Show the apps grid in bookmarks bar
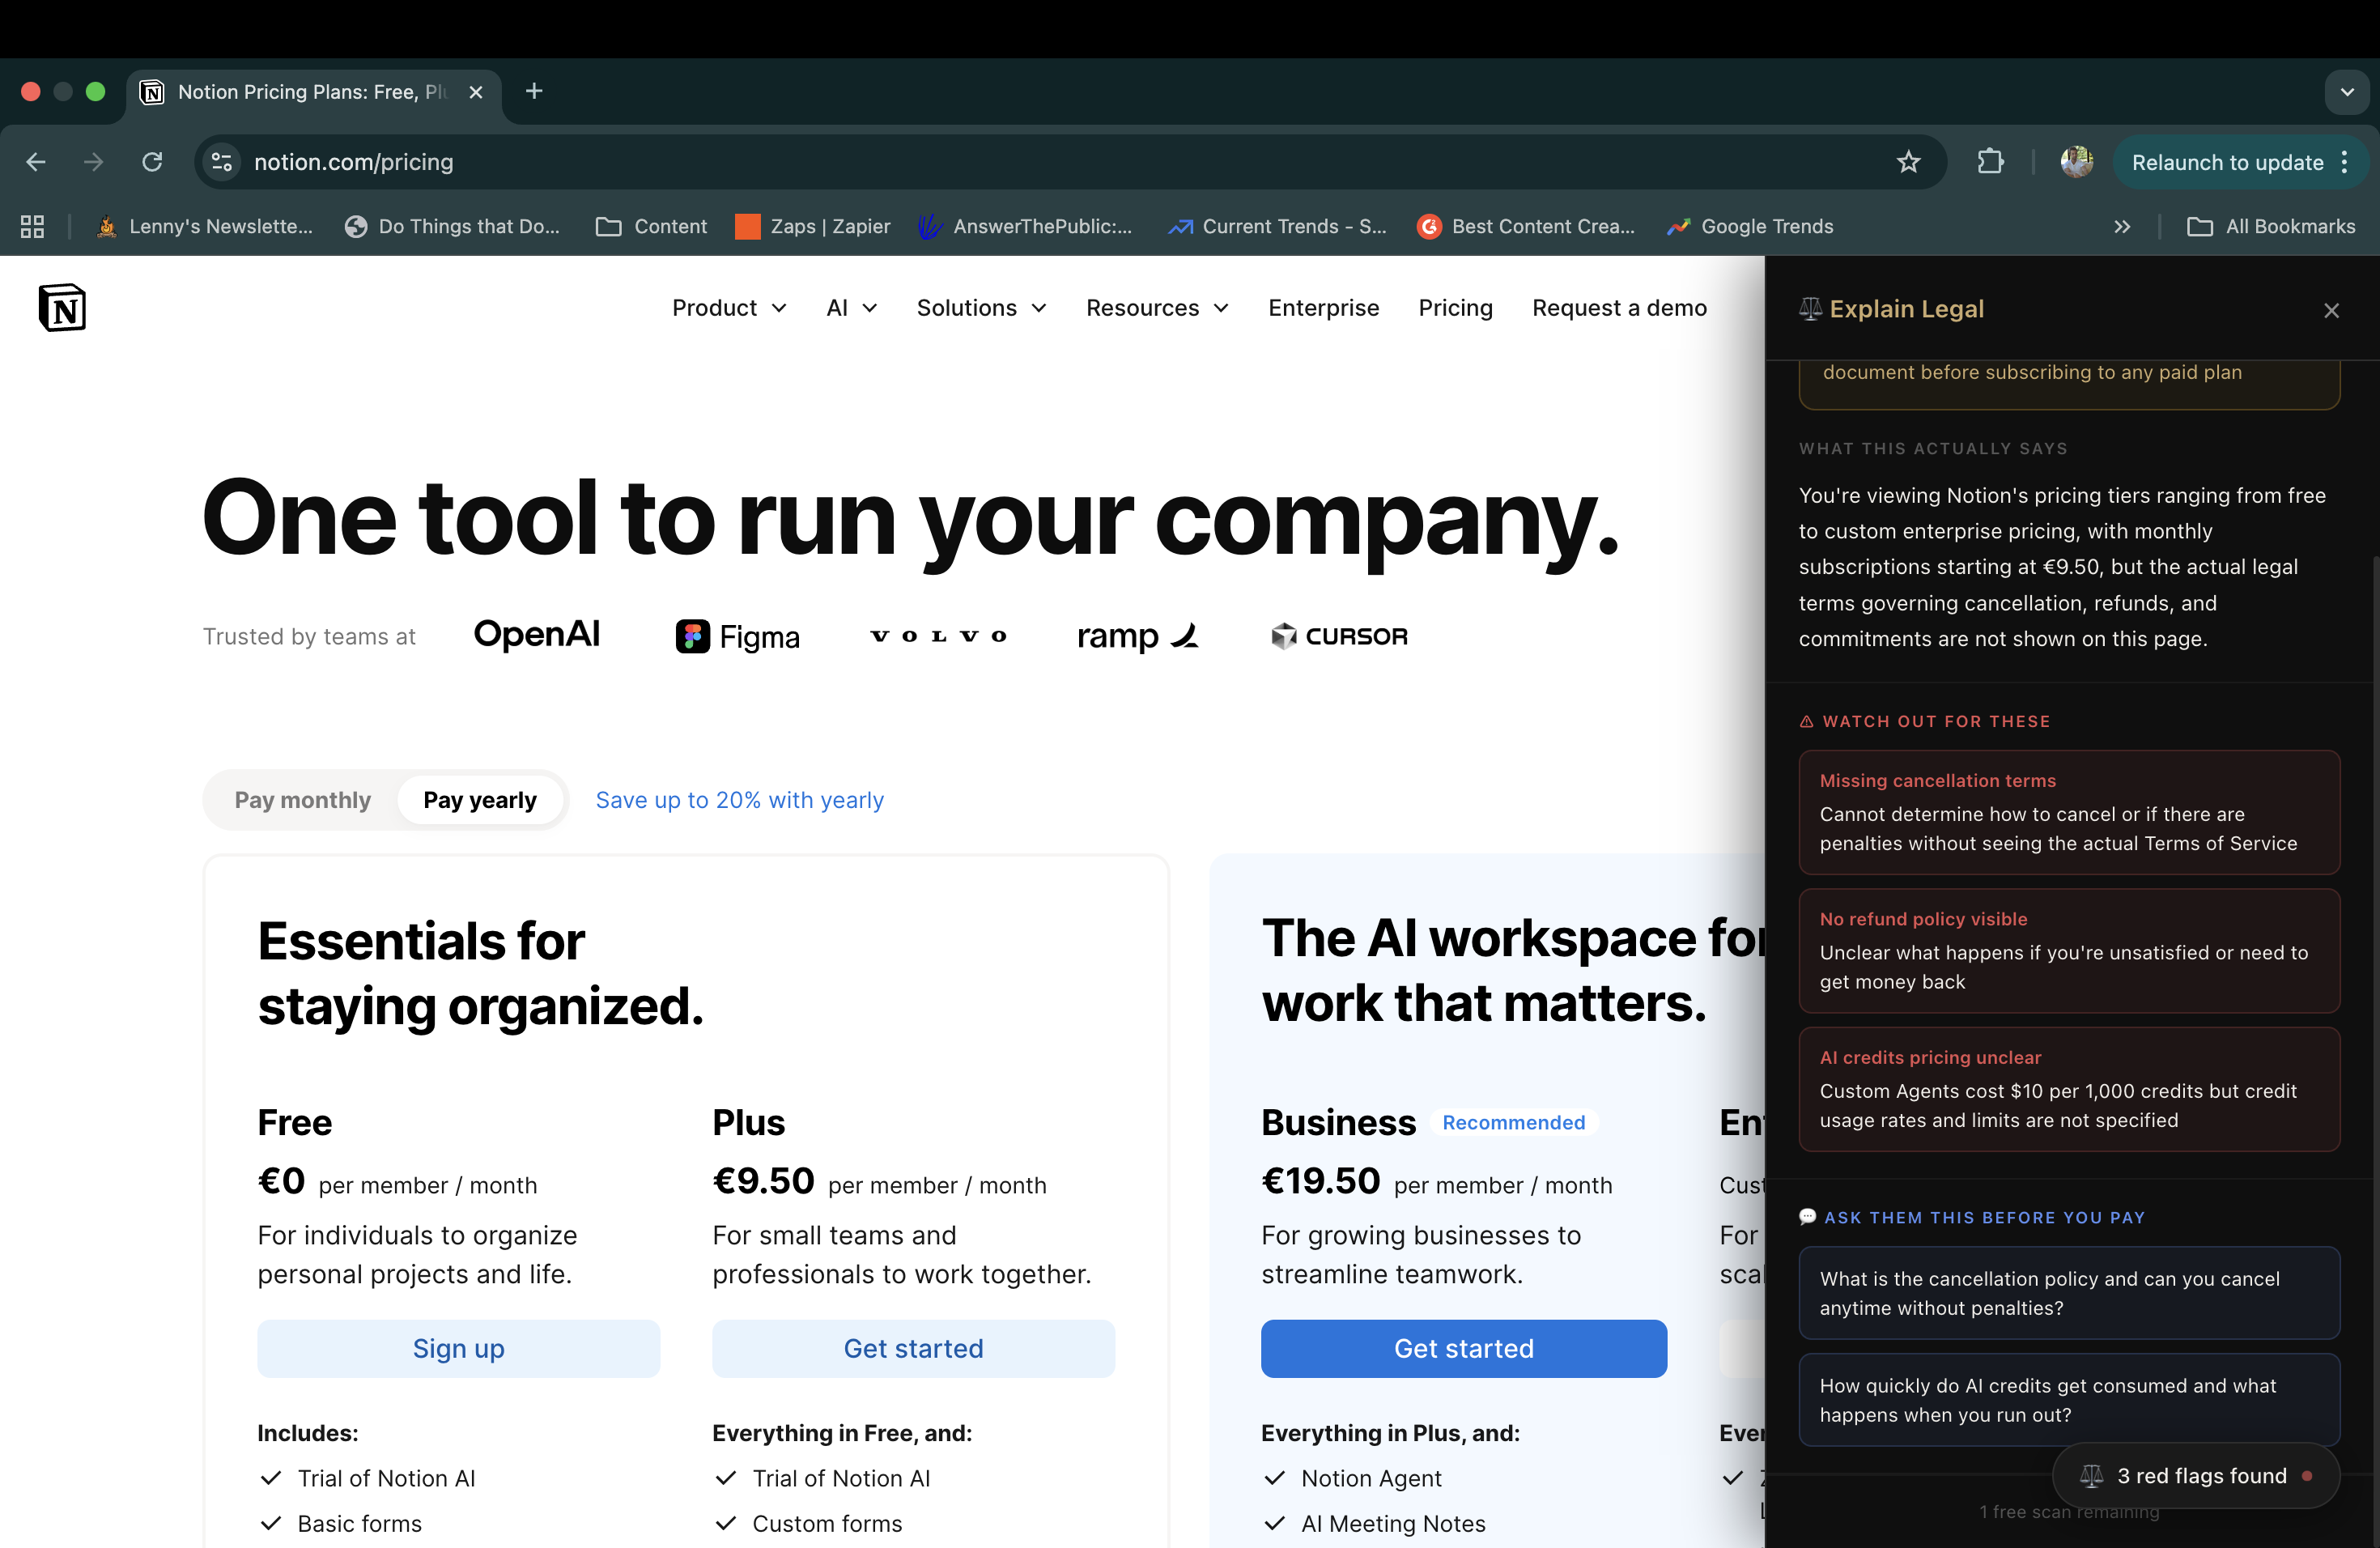Image resolution: width=2380 pixels, height=1548 pixels. (x=32, y=227)
